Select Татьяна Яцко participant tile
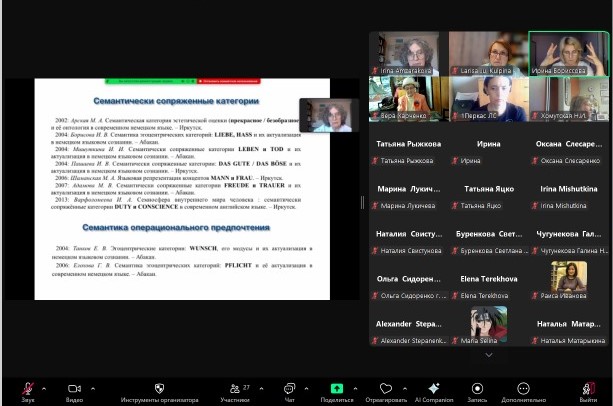613x406 pixels. point(489,189)
